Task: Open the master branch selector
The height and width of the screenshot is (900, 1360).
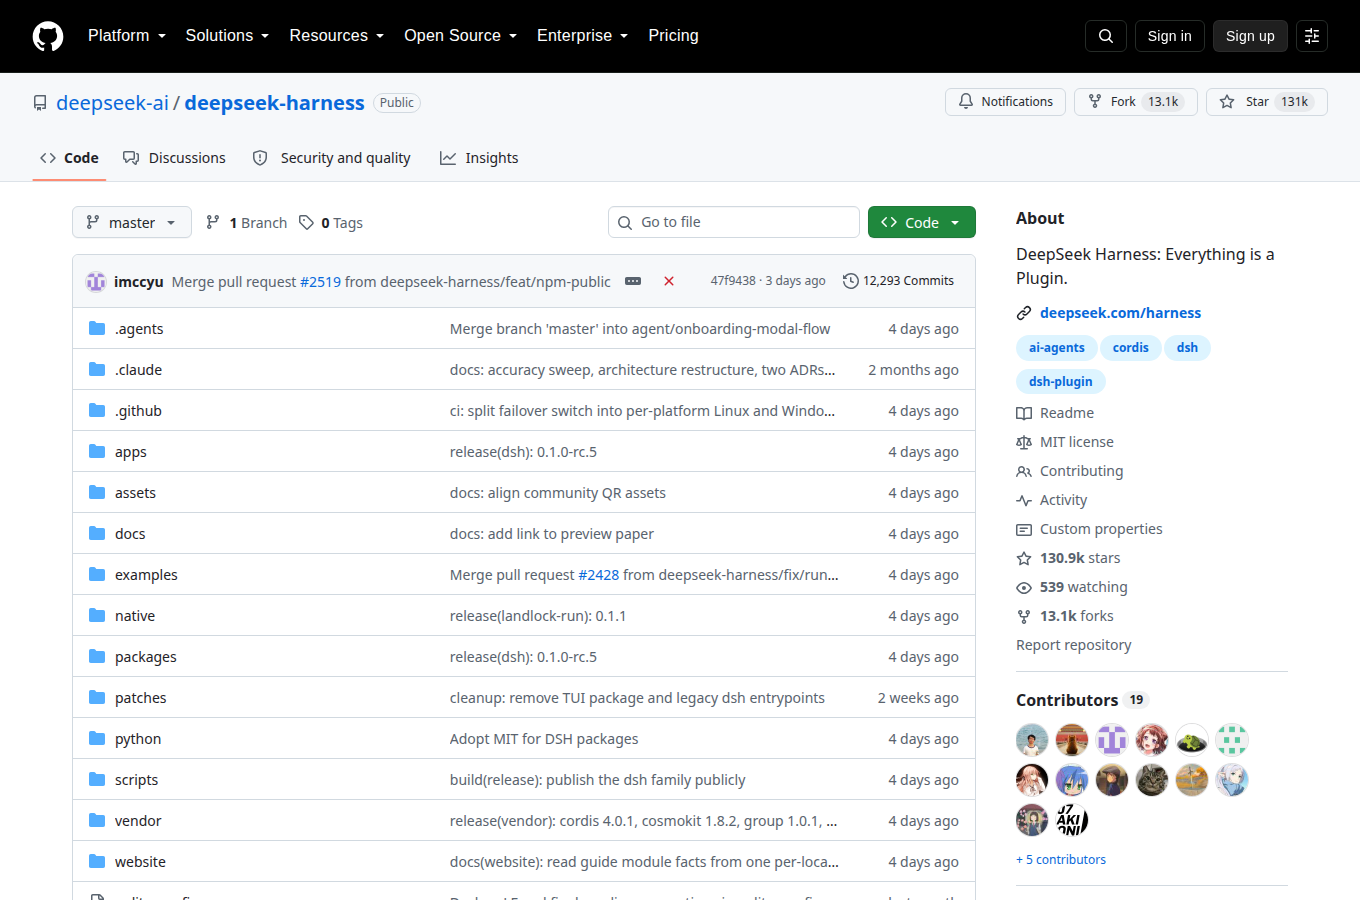Action: 132,222
